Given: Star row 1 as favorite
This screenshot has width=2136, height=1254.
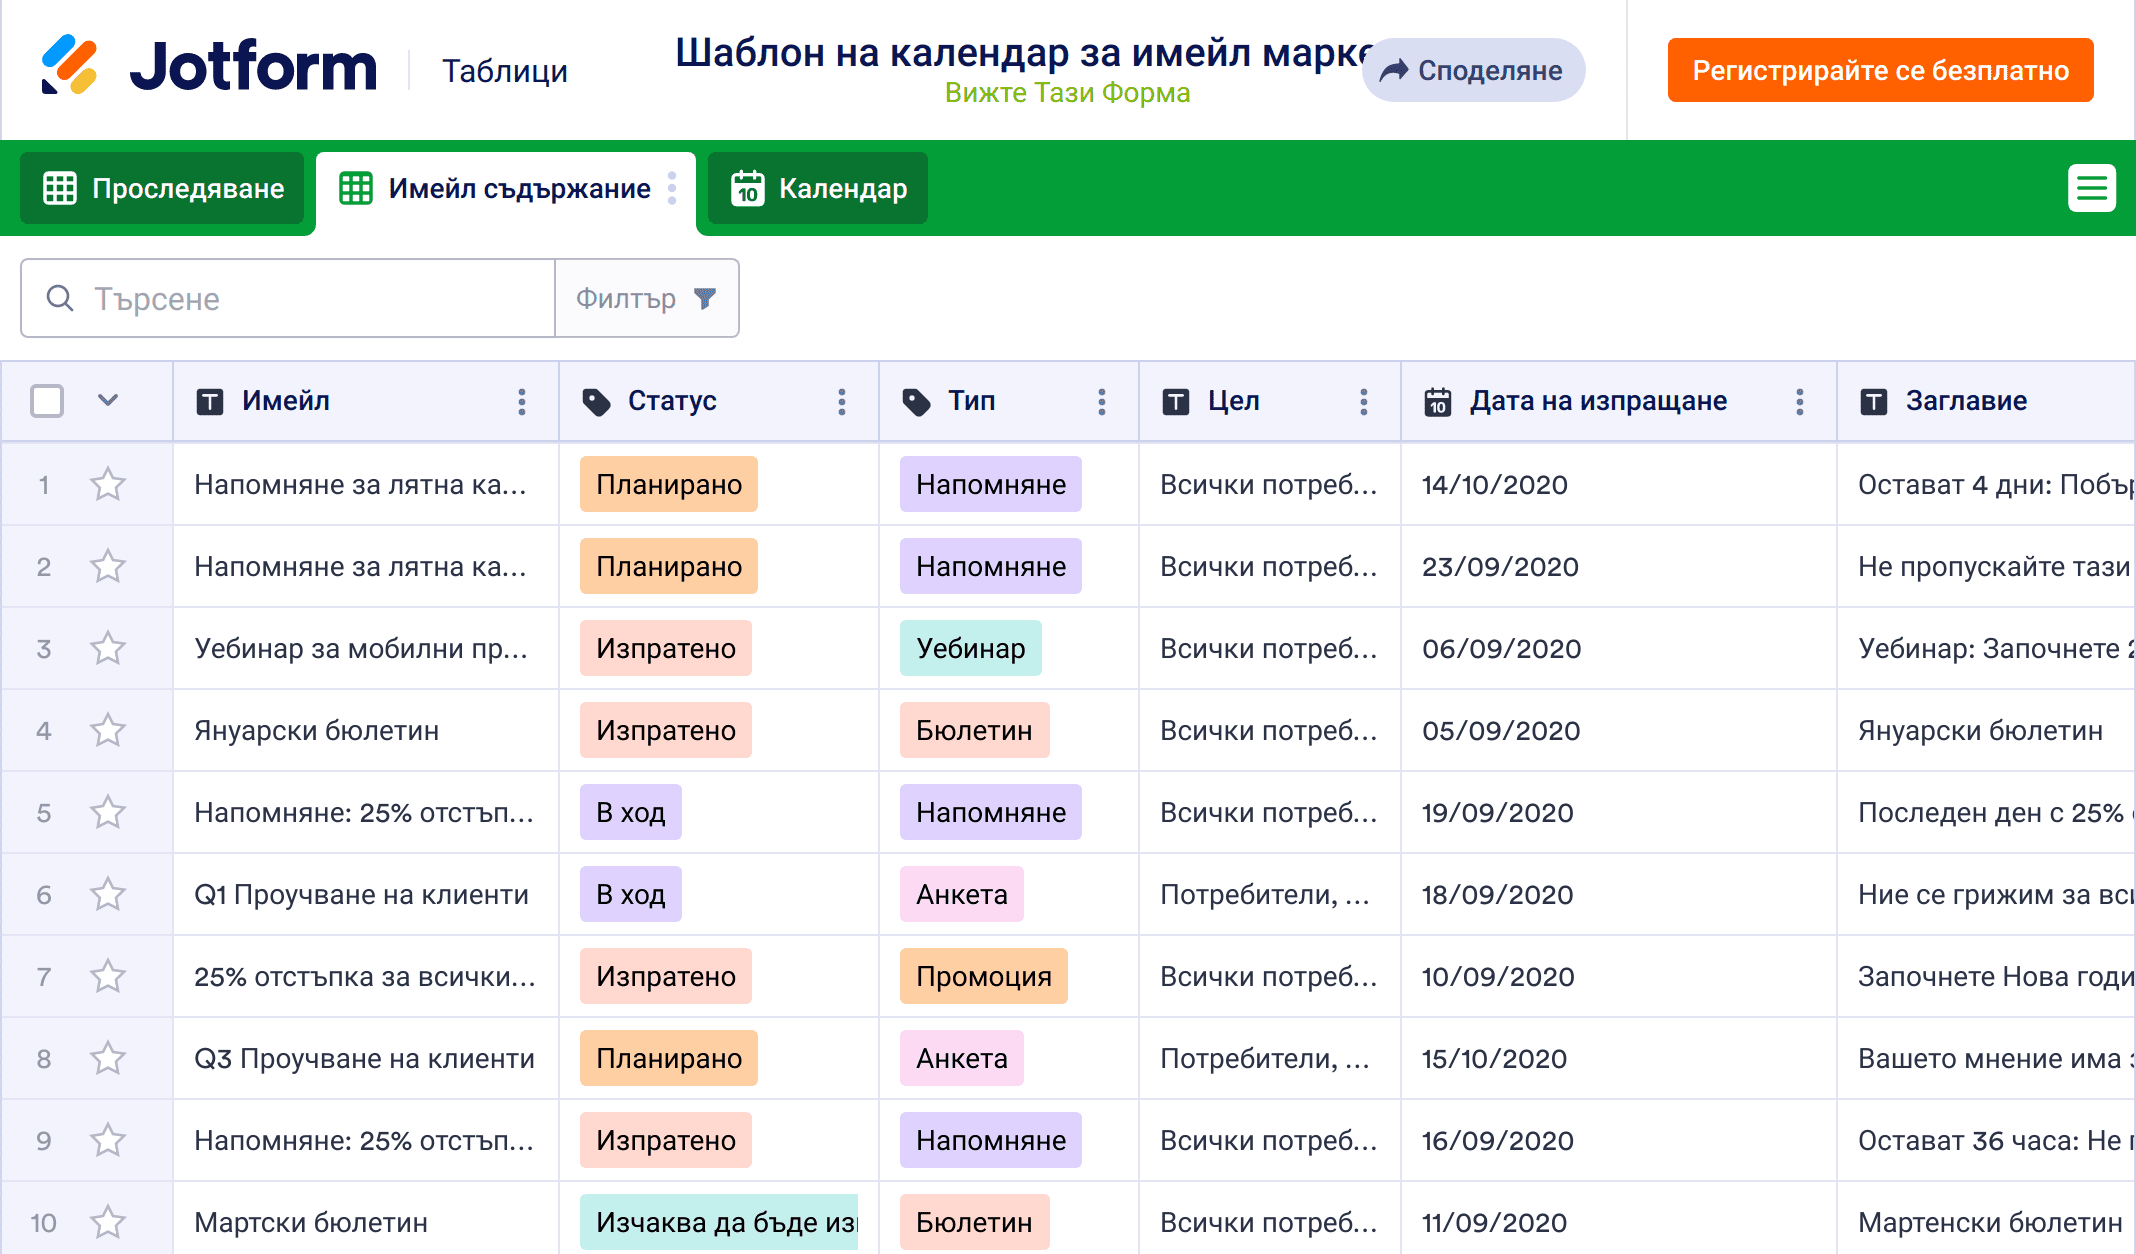Looking at the screenshot, I should tap(108, 485).
